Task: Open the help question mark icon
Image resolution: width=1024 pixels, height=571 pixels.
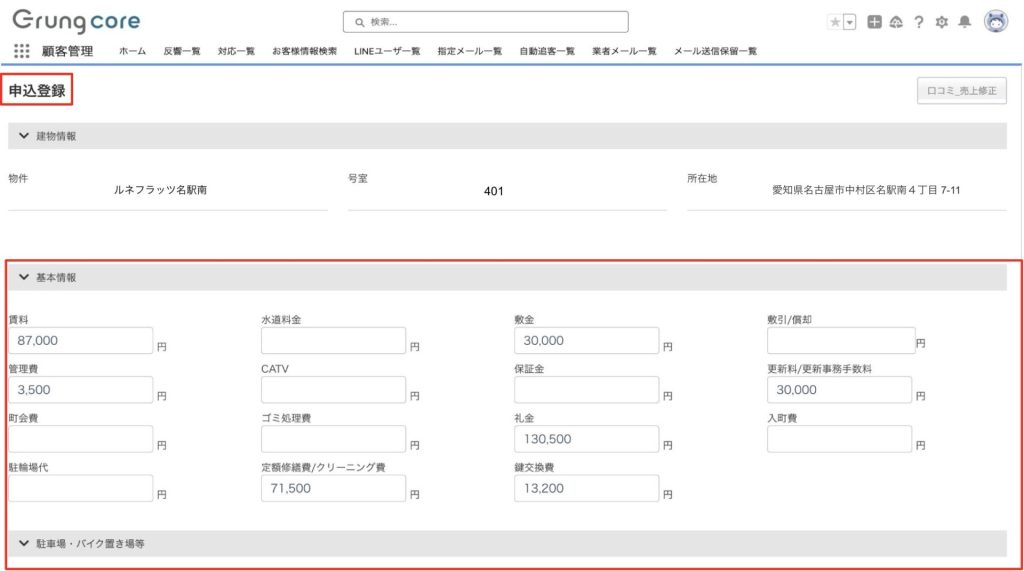Action: (x=918, y=22)
